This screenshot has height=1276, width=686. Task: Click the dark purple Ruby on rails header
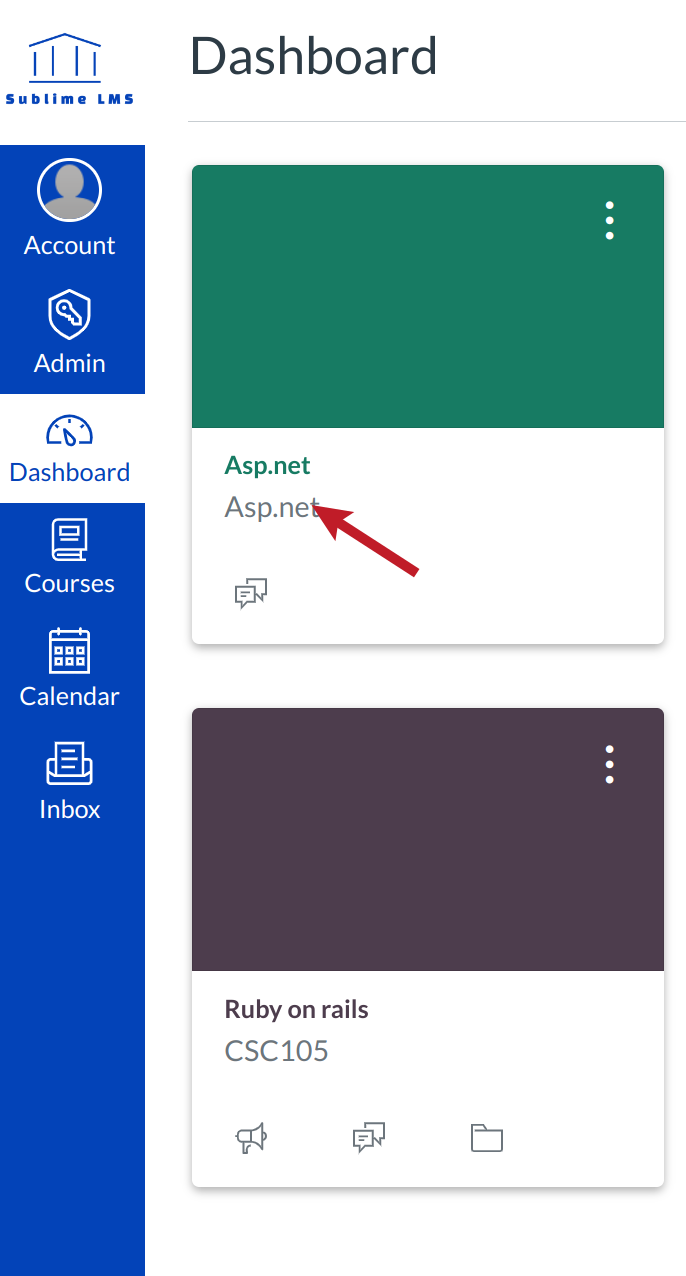(x=400, y=850)
